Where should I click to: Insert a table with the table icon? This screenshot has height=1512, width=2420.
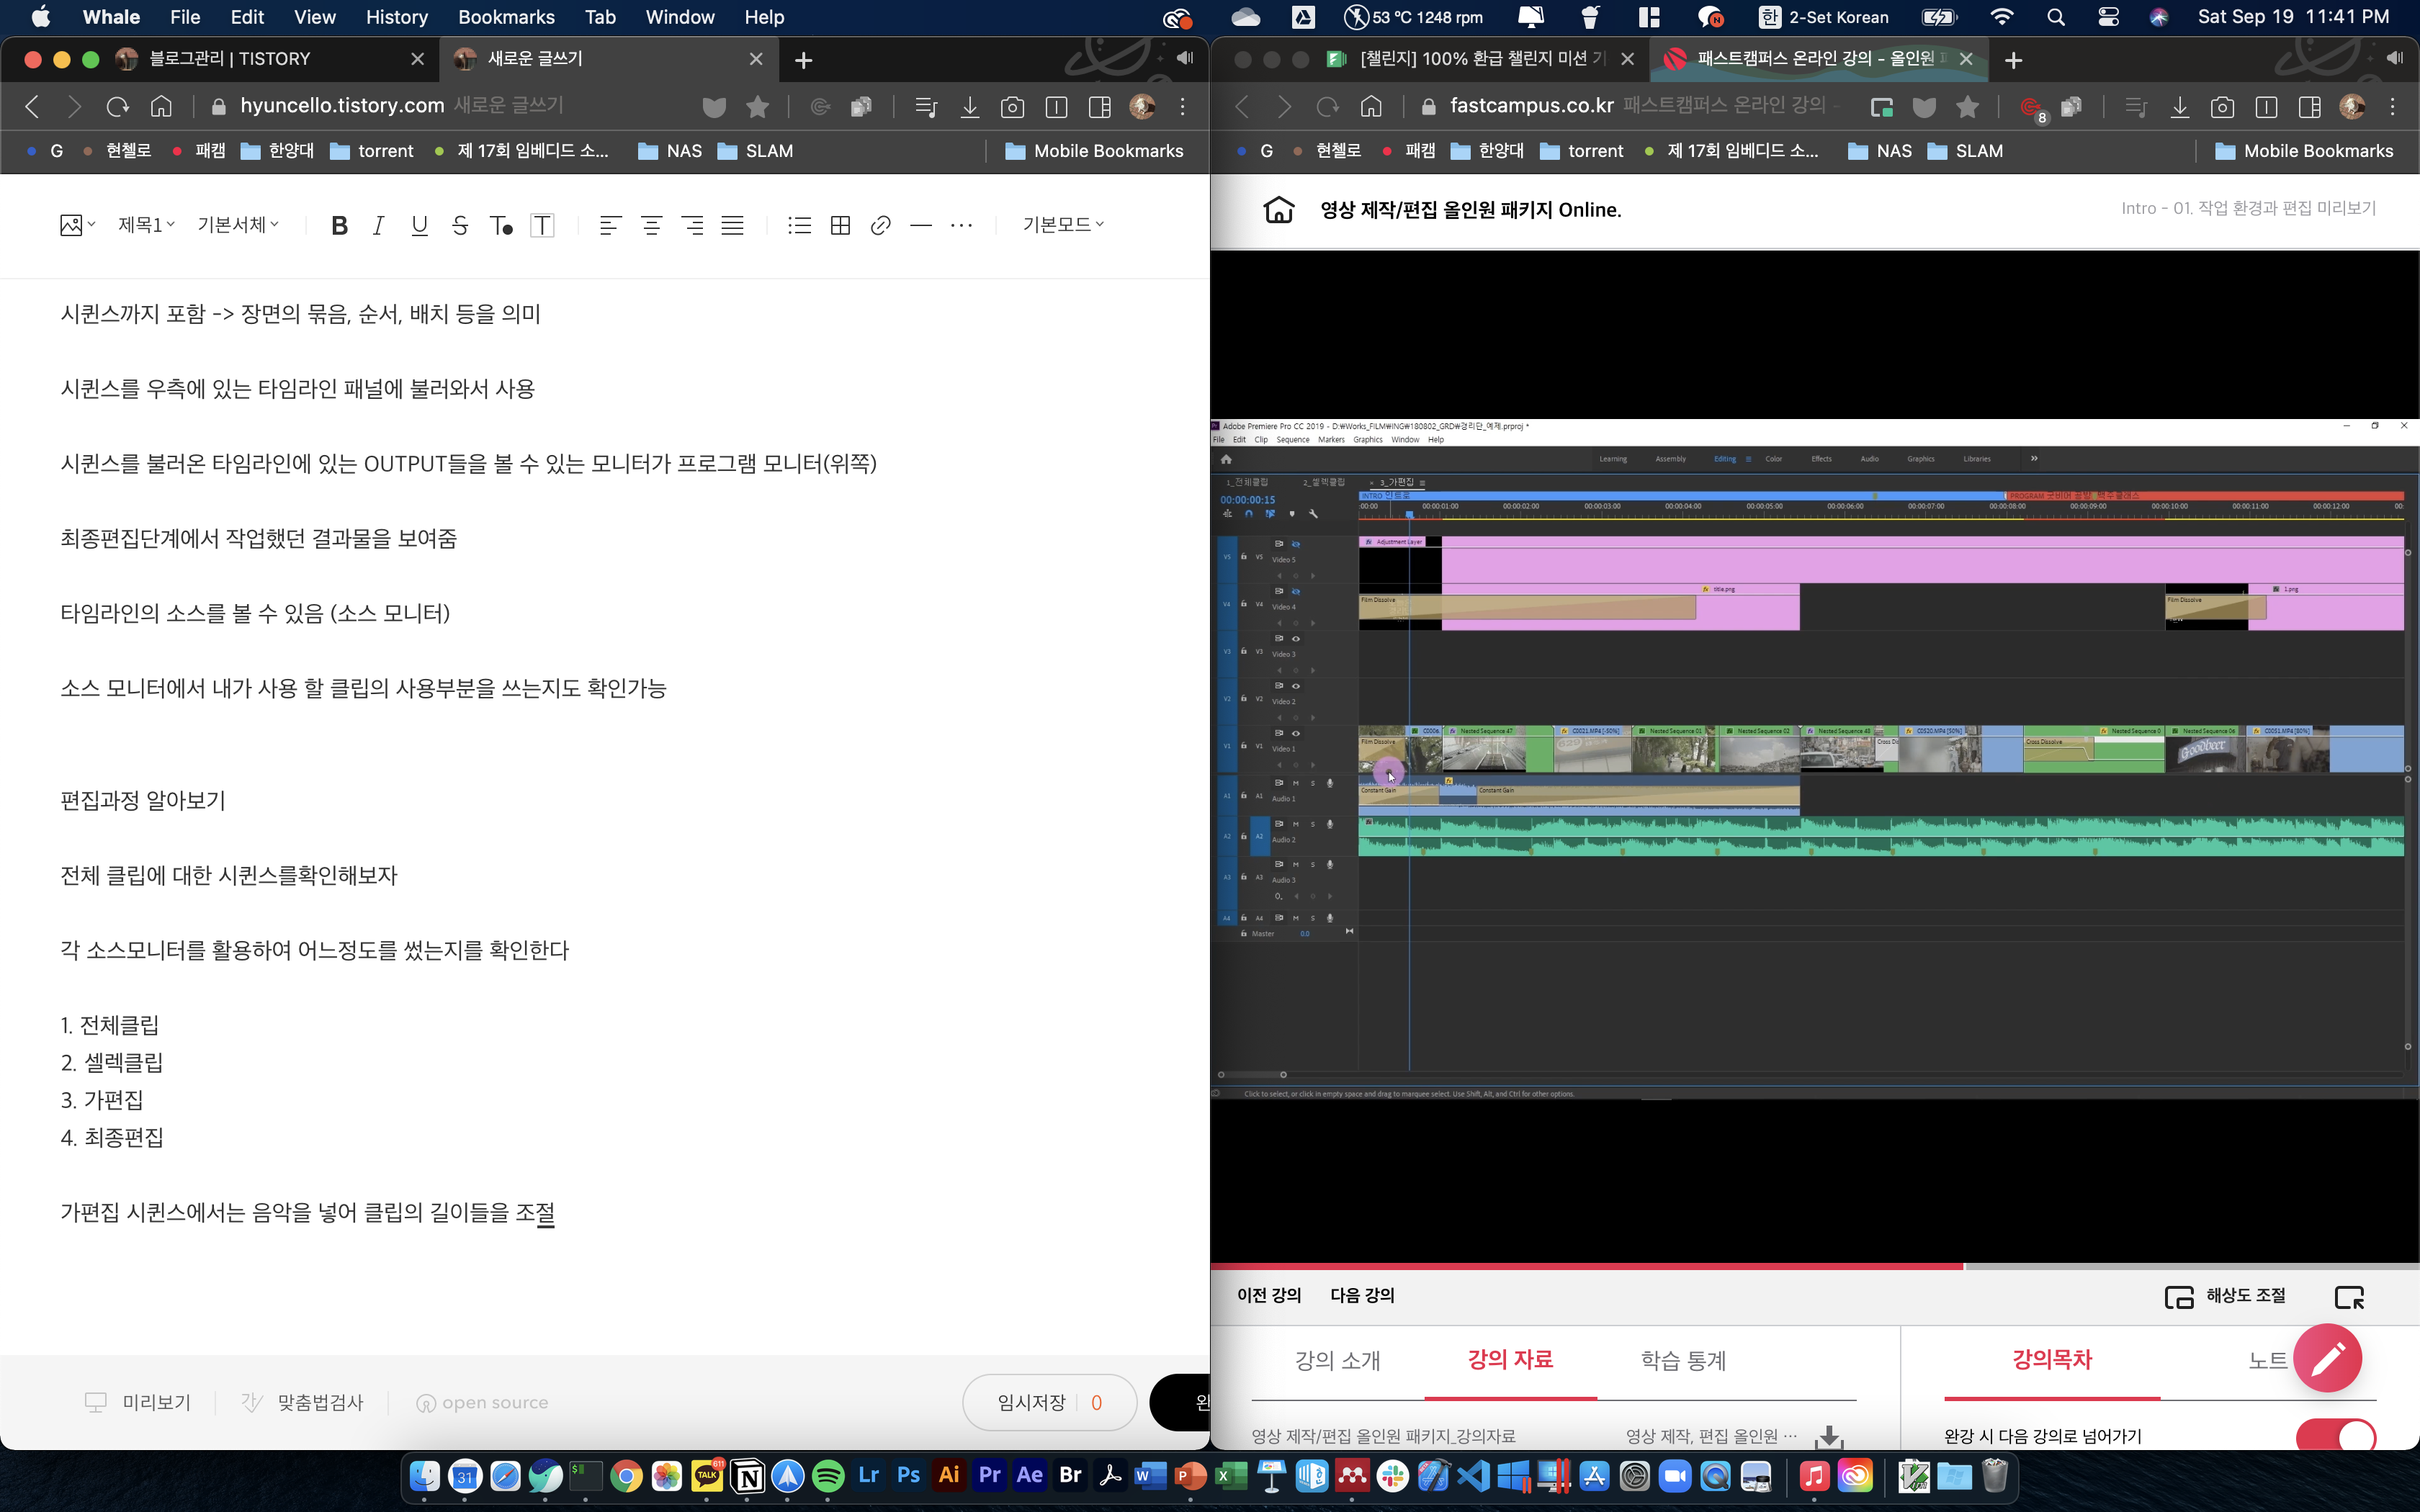point(840,226)
